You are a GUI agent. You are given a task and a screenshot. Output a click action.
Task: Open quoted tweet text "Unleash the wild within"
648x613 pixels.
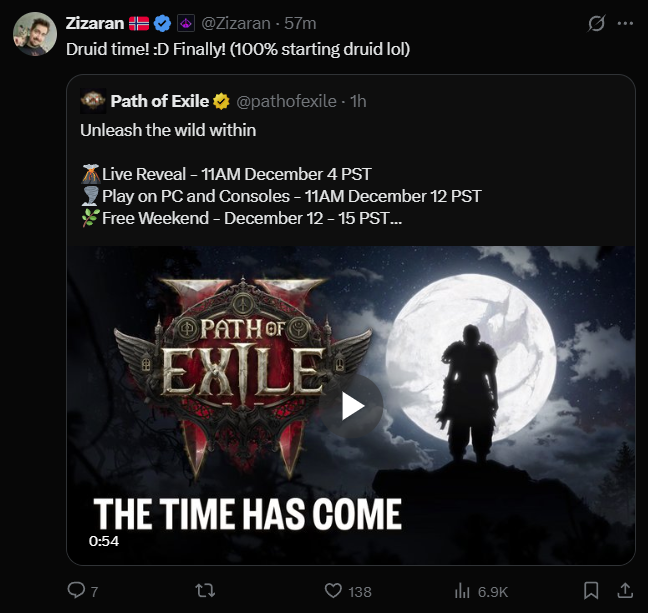[x=168, y=130]
